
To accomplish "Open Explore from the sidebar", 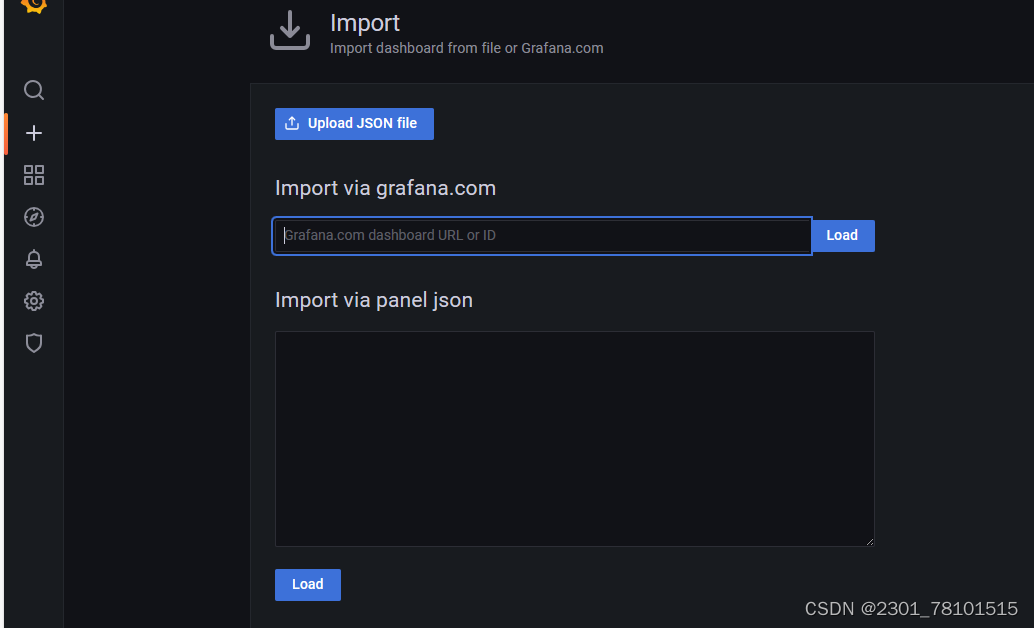I will [x=33, y=216].
